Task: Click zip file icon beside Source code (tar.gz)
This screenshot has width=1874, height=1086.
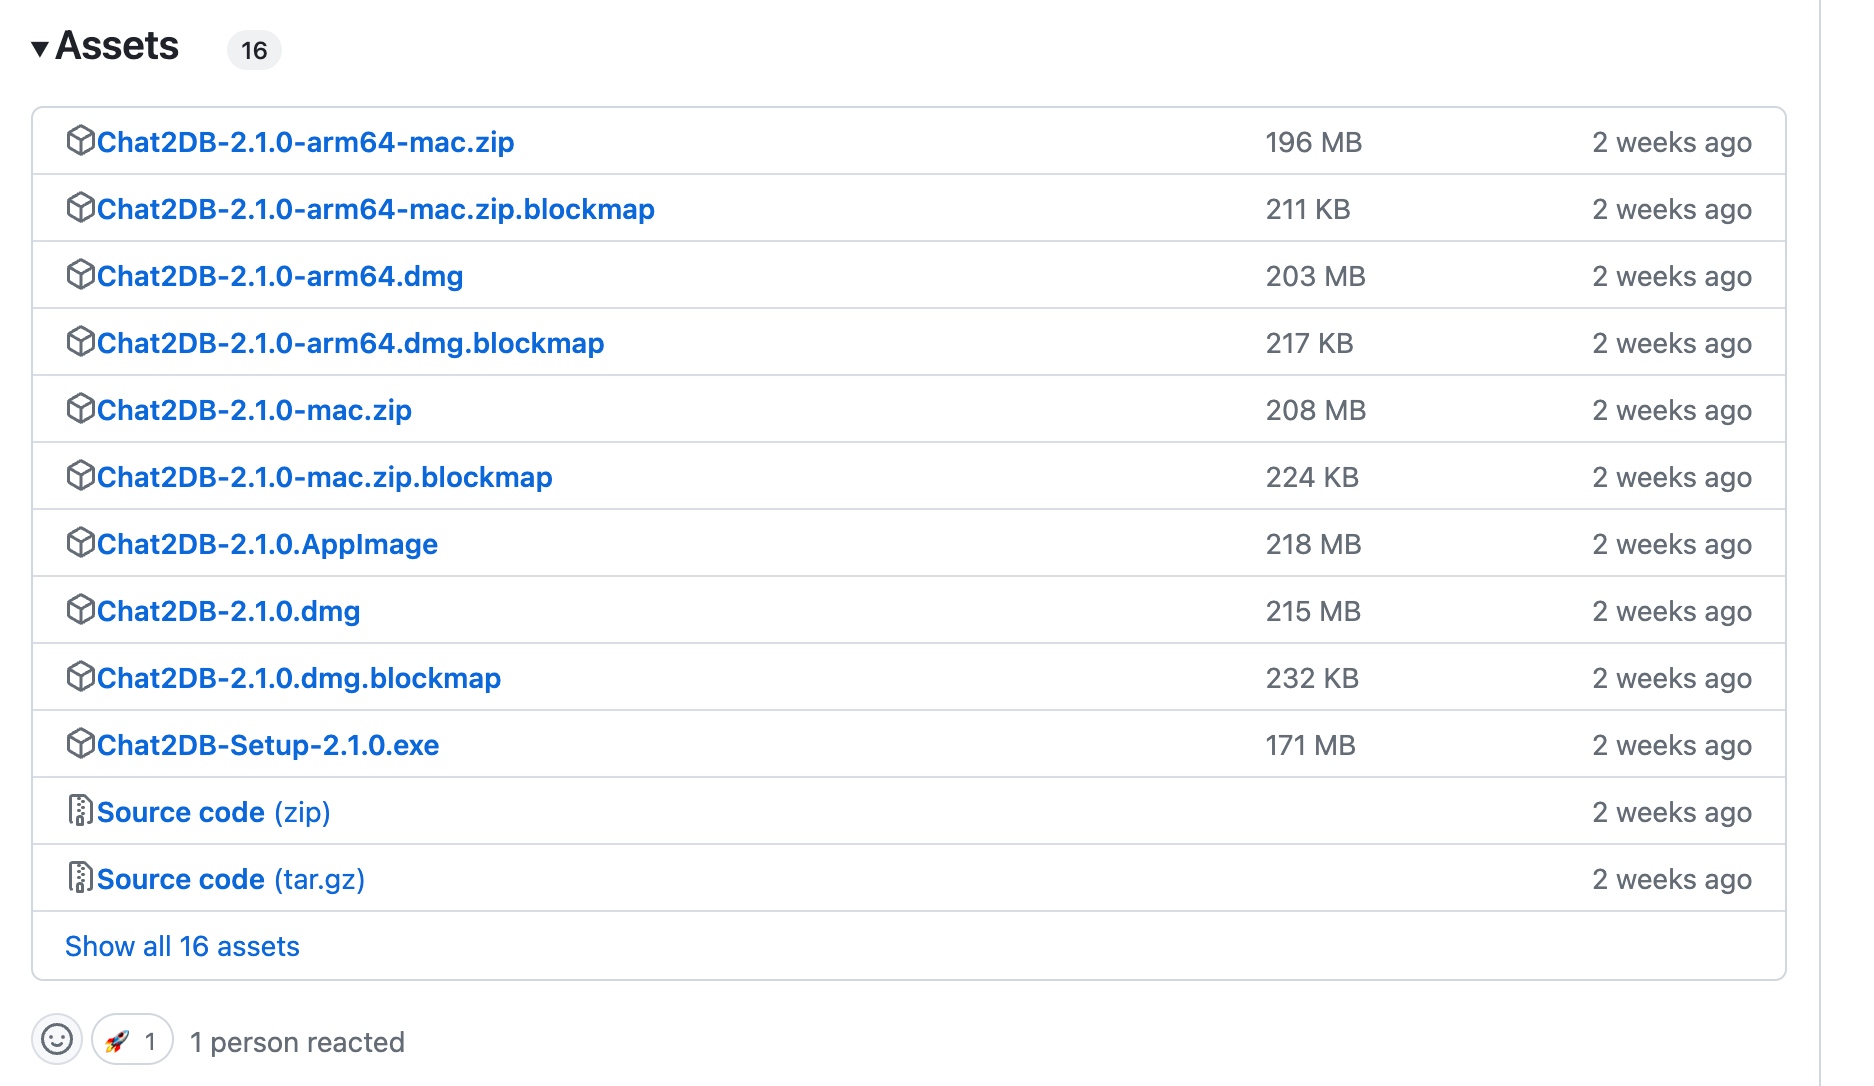Action: pyautogui.click(x=80, y=878)
